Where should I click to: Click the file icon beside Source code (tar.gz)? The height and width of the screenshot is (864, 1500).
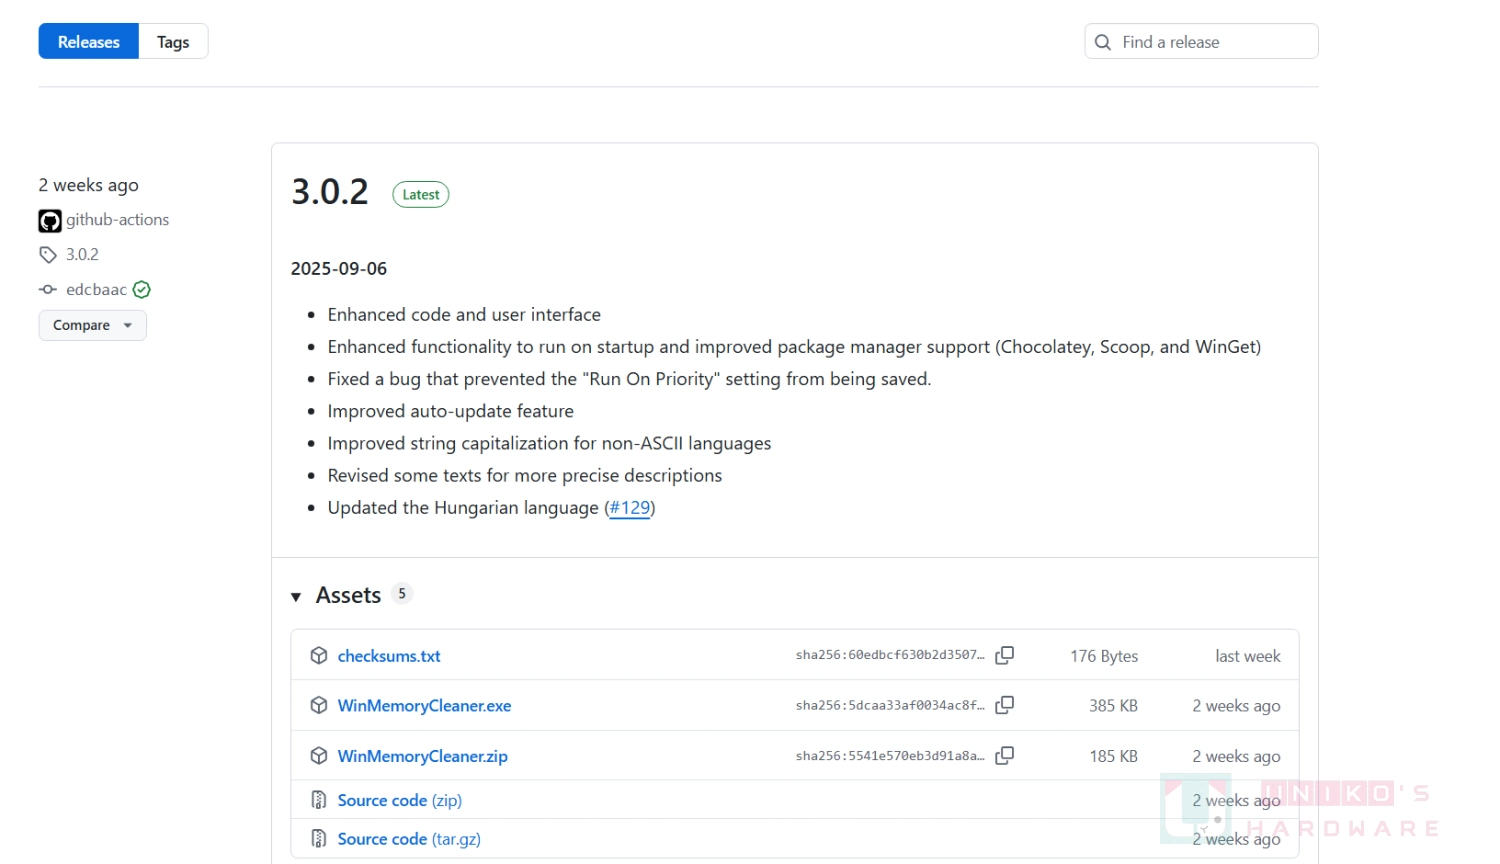point(319,840)
